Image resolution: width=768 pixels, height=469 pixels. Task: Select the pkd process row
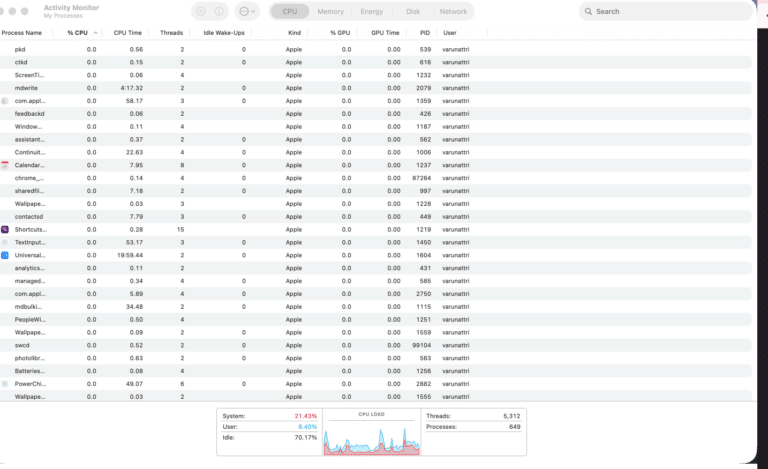coord(376,49)
